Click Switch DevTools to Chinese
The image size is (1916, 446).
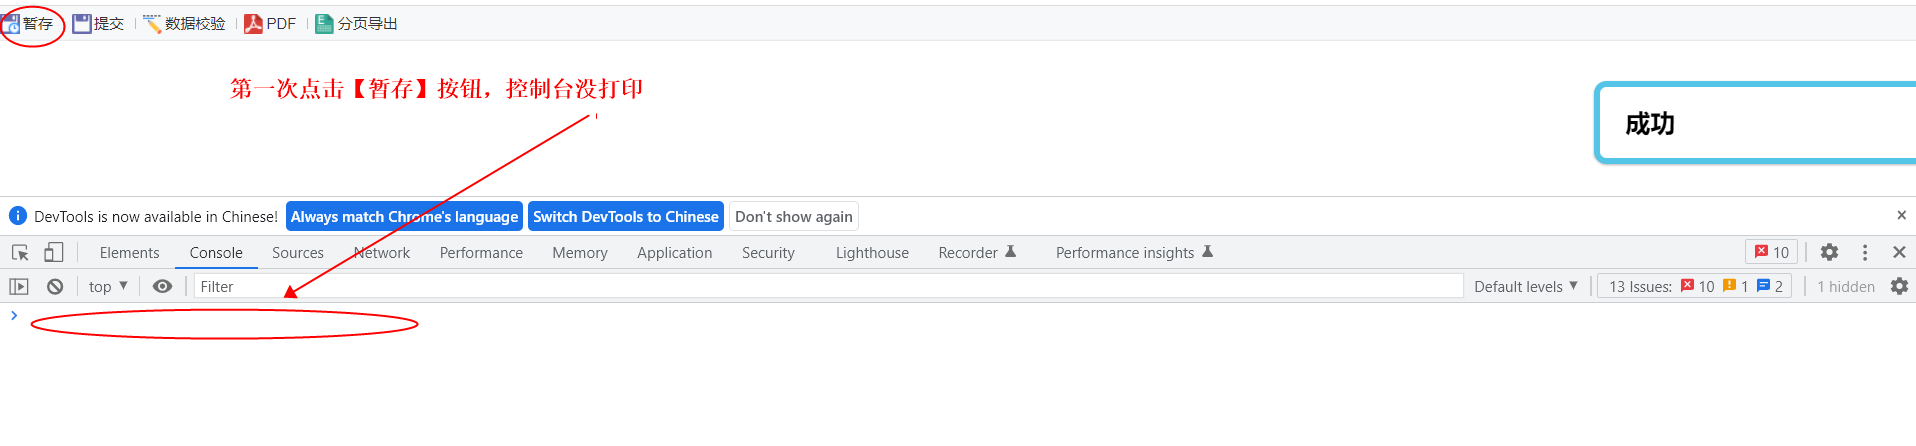click(625, 217)
